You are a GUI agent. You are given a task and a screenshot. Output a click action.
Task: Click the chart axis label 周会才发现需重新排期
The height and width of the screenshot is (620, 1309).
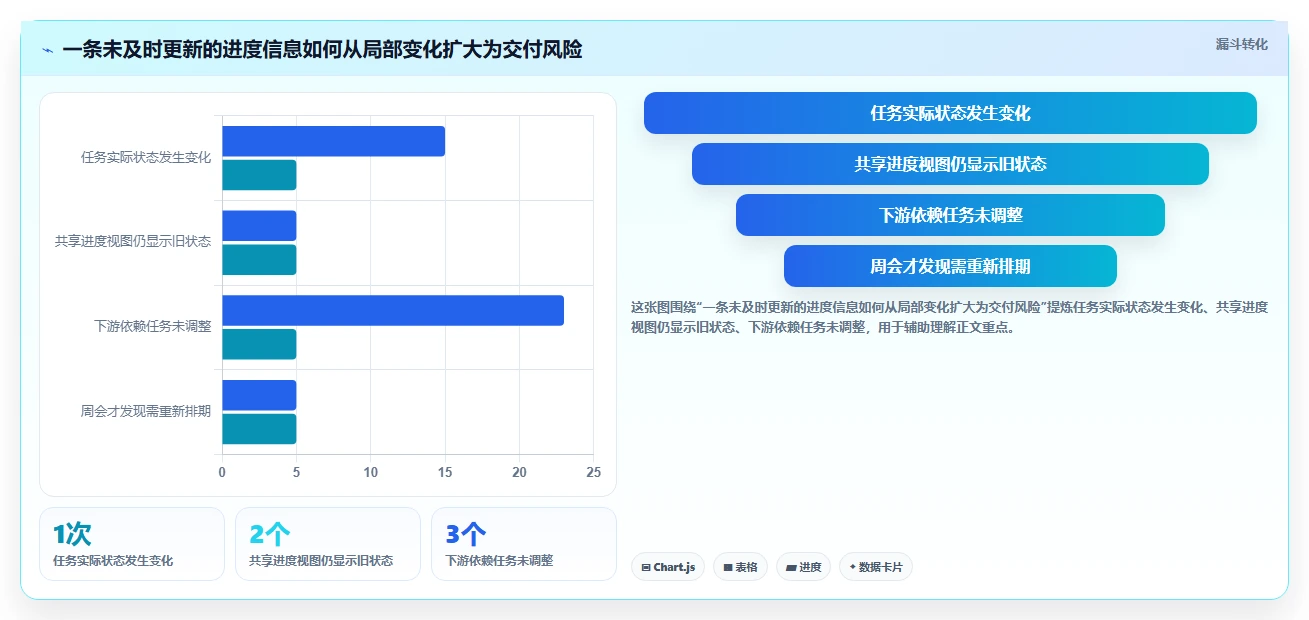click(146, 411)
